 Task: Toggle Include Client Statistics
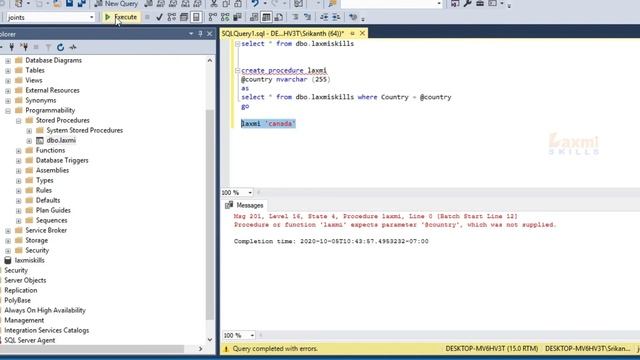click(x=237, y=17)
